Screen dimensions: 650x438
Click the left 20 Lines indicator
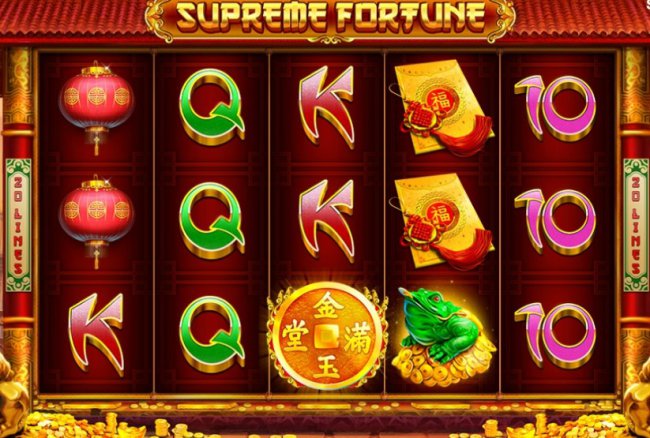click(18, 225)
